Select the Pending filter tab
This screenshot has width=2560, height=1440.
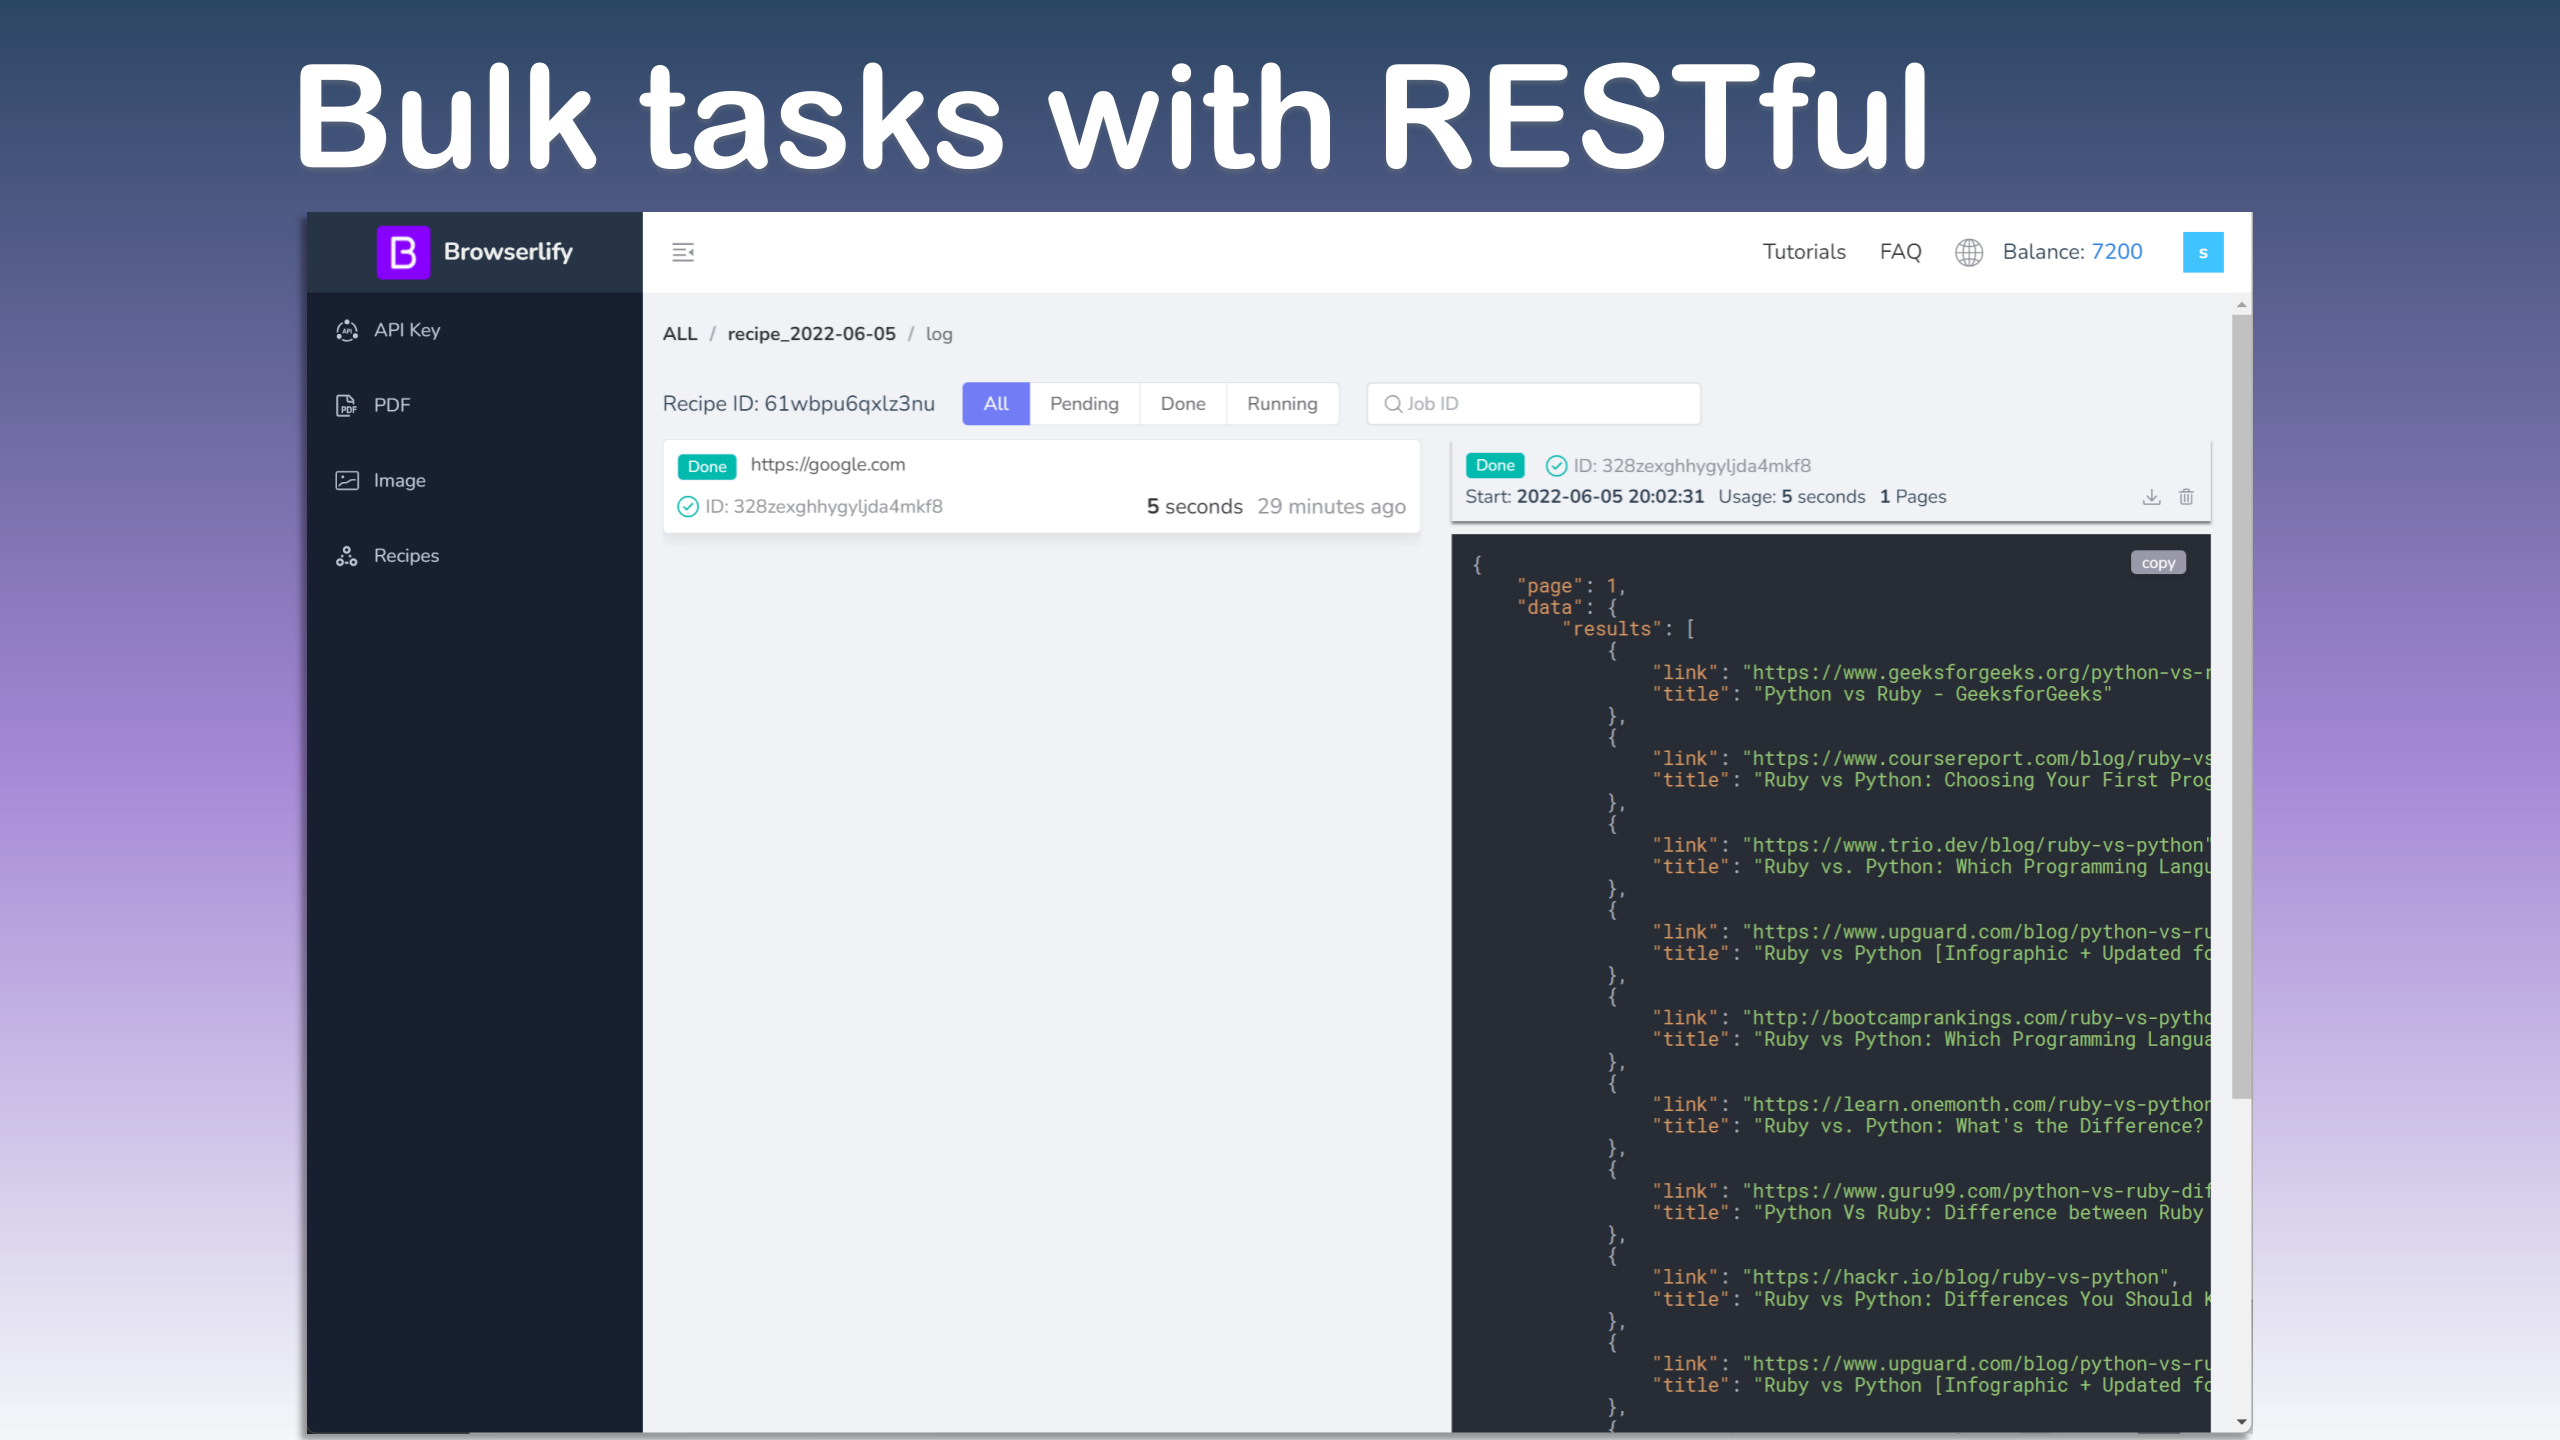1084,404
